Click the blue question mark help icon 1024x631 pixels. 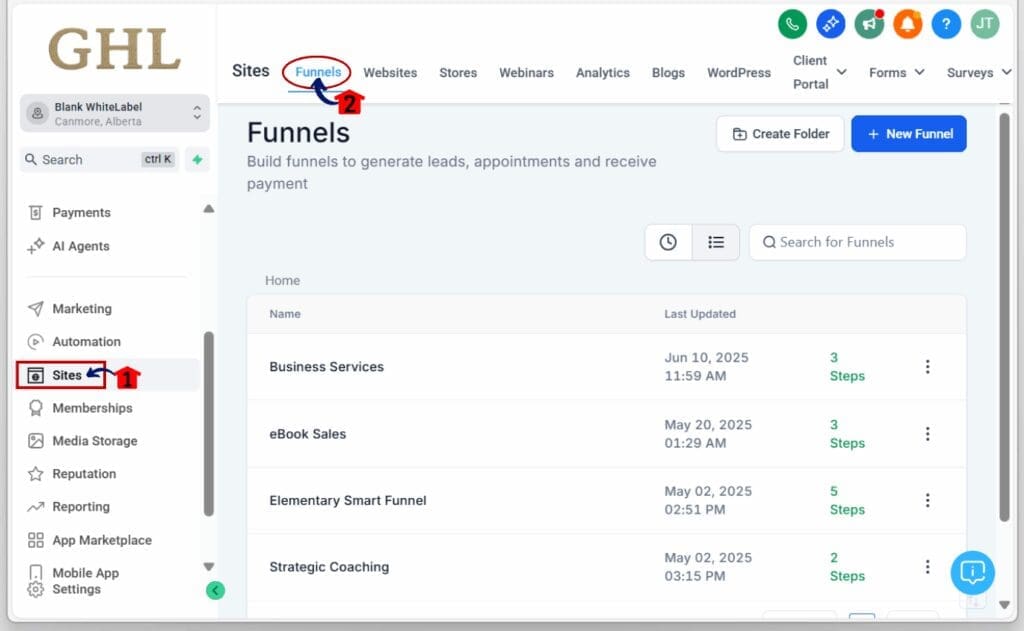[946, 25]
